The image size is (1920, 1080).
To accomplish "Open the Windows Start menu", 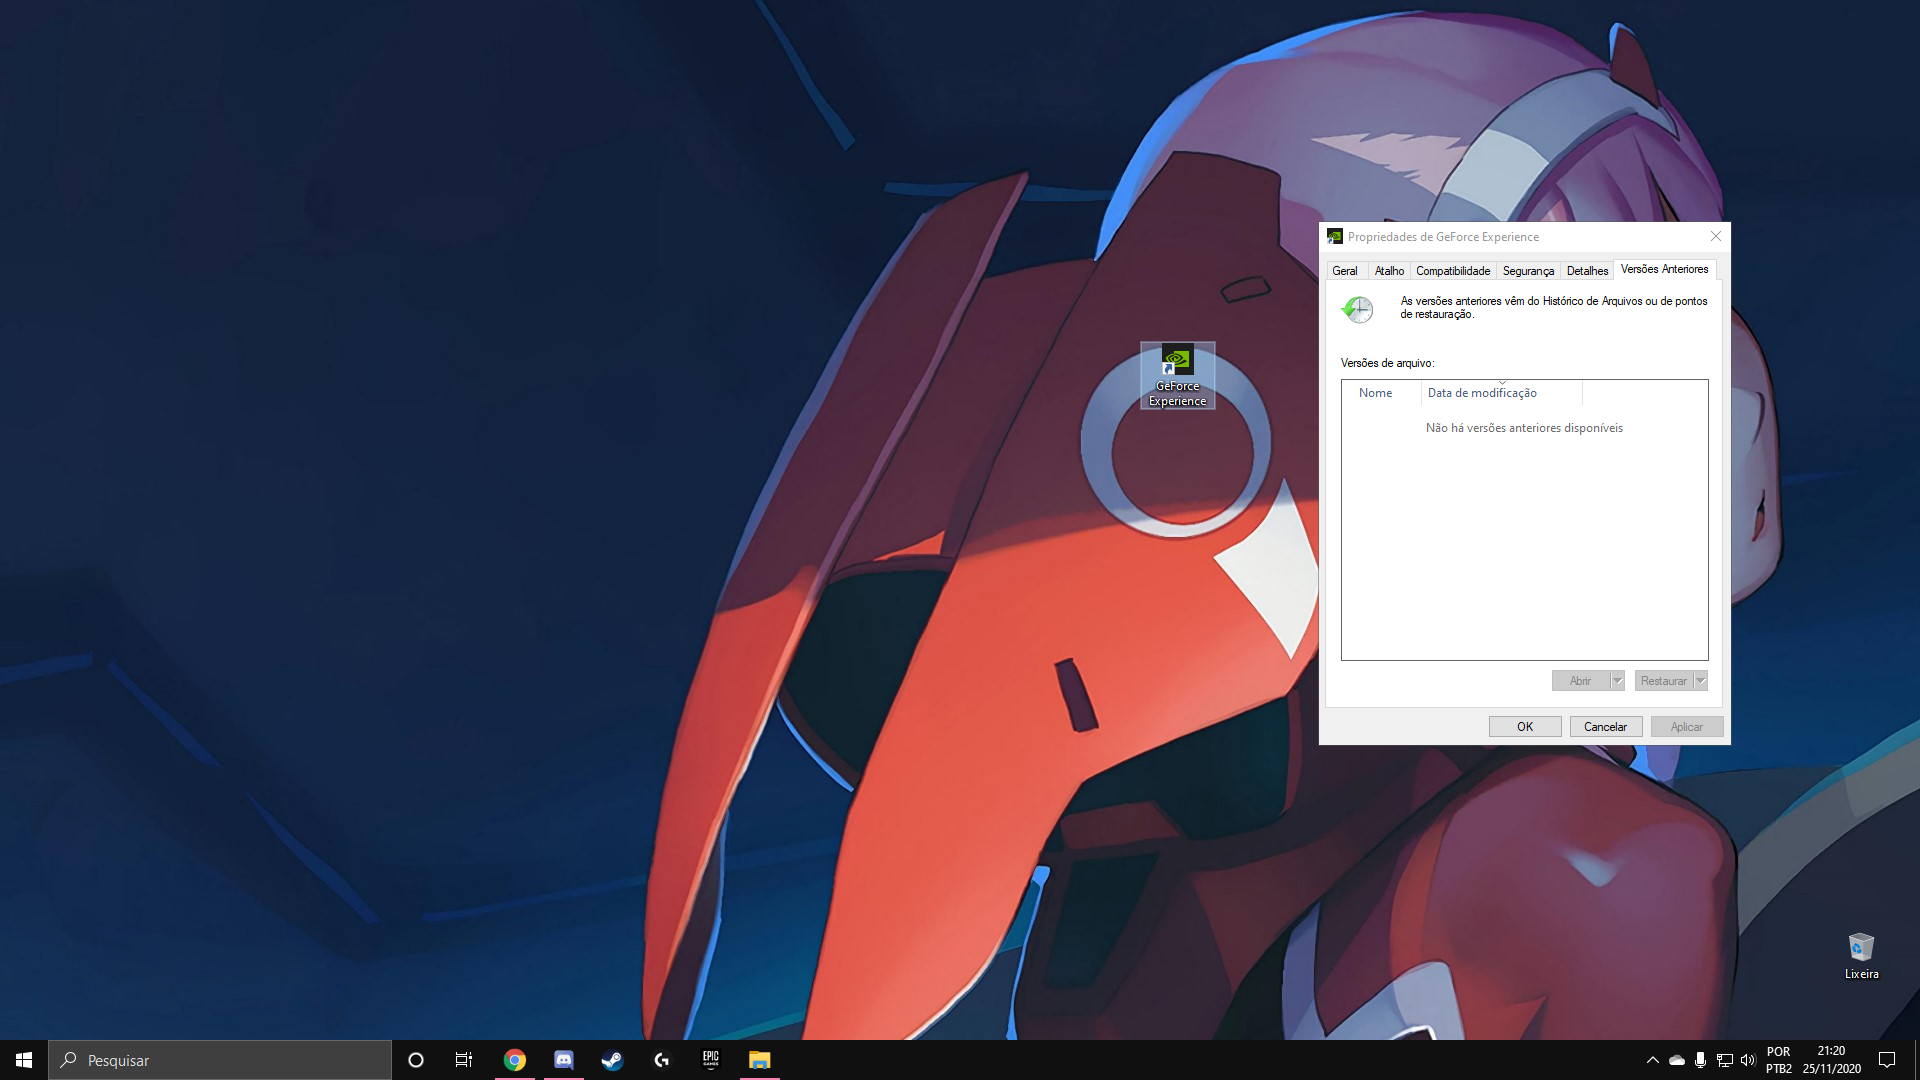I will click(x=24, y=1060).
